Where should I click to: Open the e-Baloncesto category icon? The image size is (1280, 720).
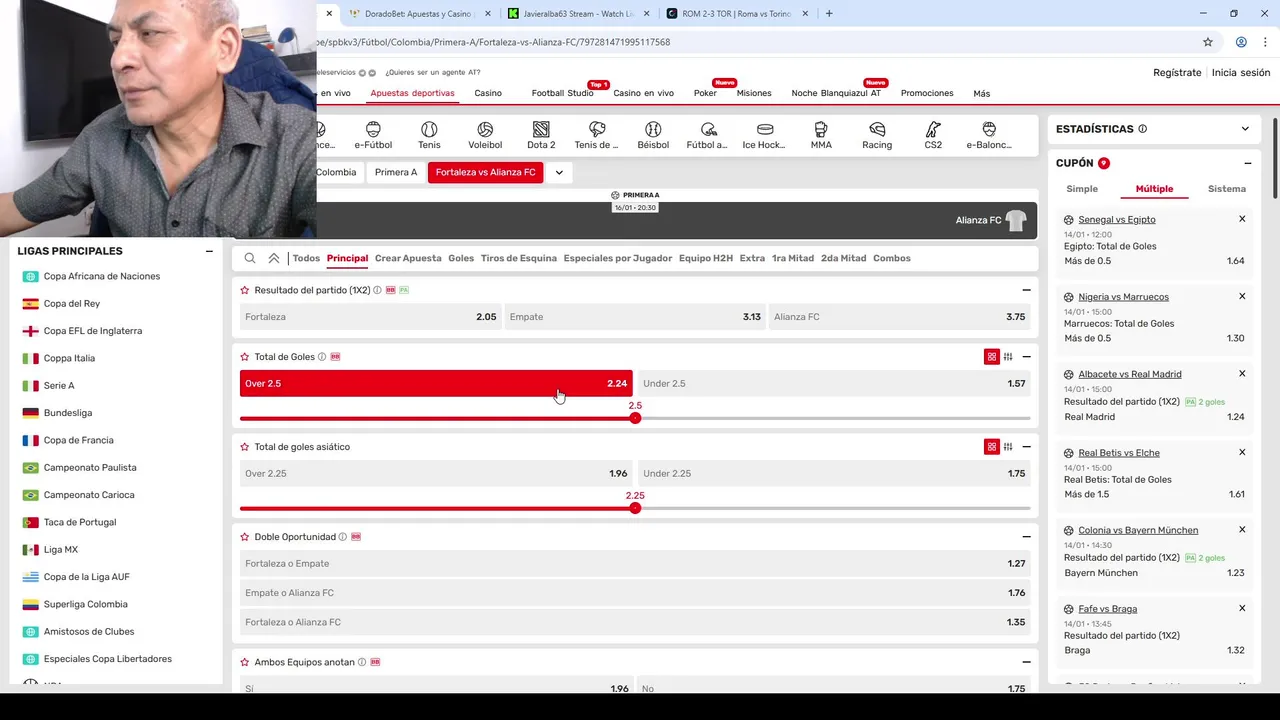989,135
